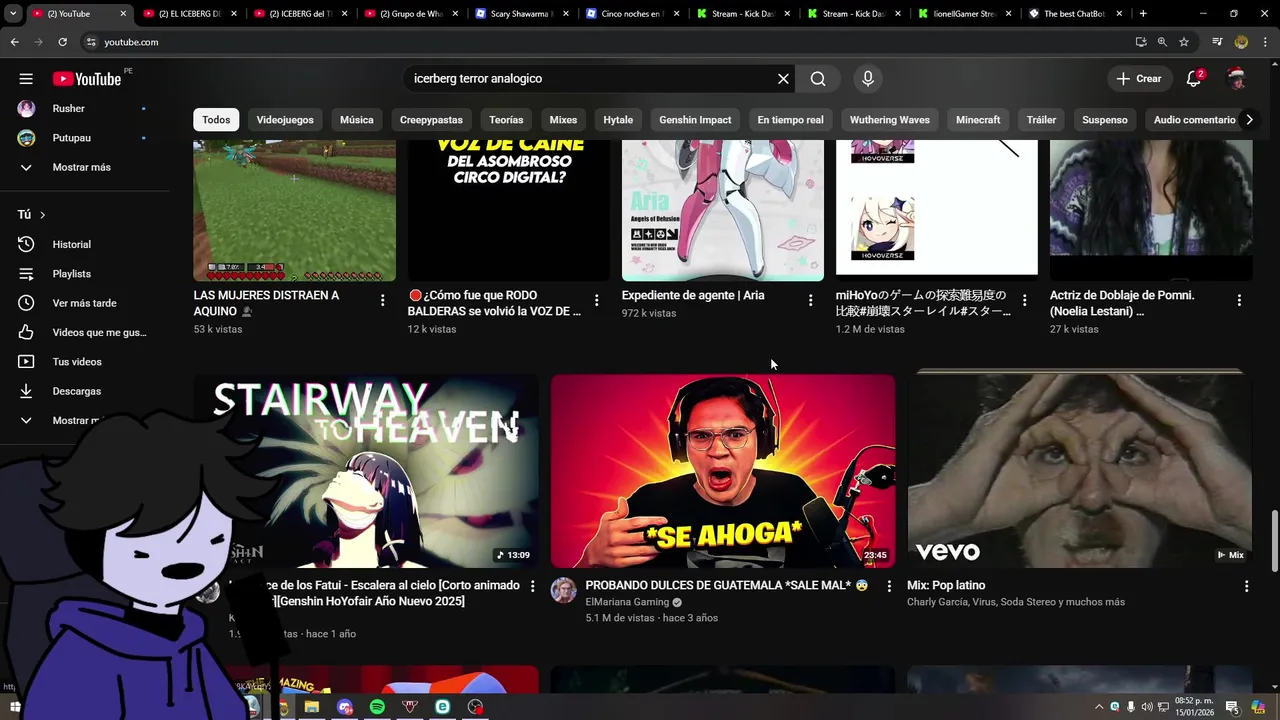1280x720 pixels.
Task: Open the vevo Pop latino mix thumbnail
Action: pos(1080,471)
